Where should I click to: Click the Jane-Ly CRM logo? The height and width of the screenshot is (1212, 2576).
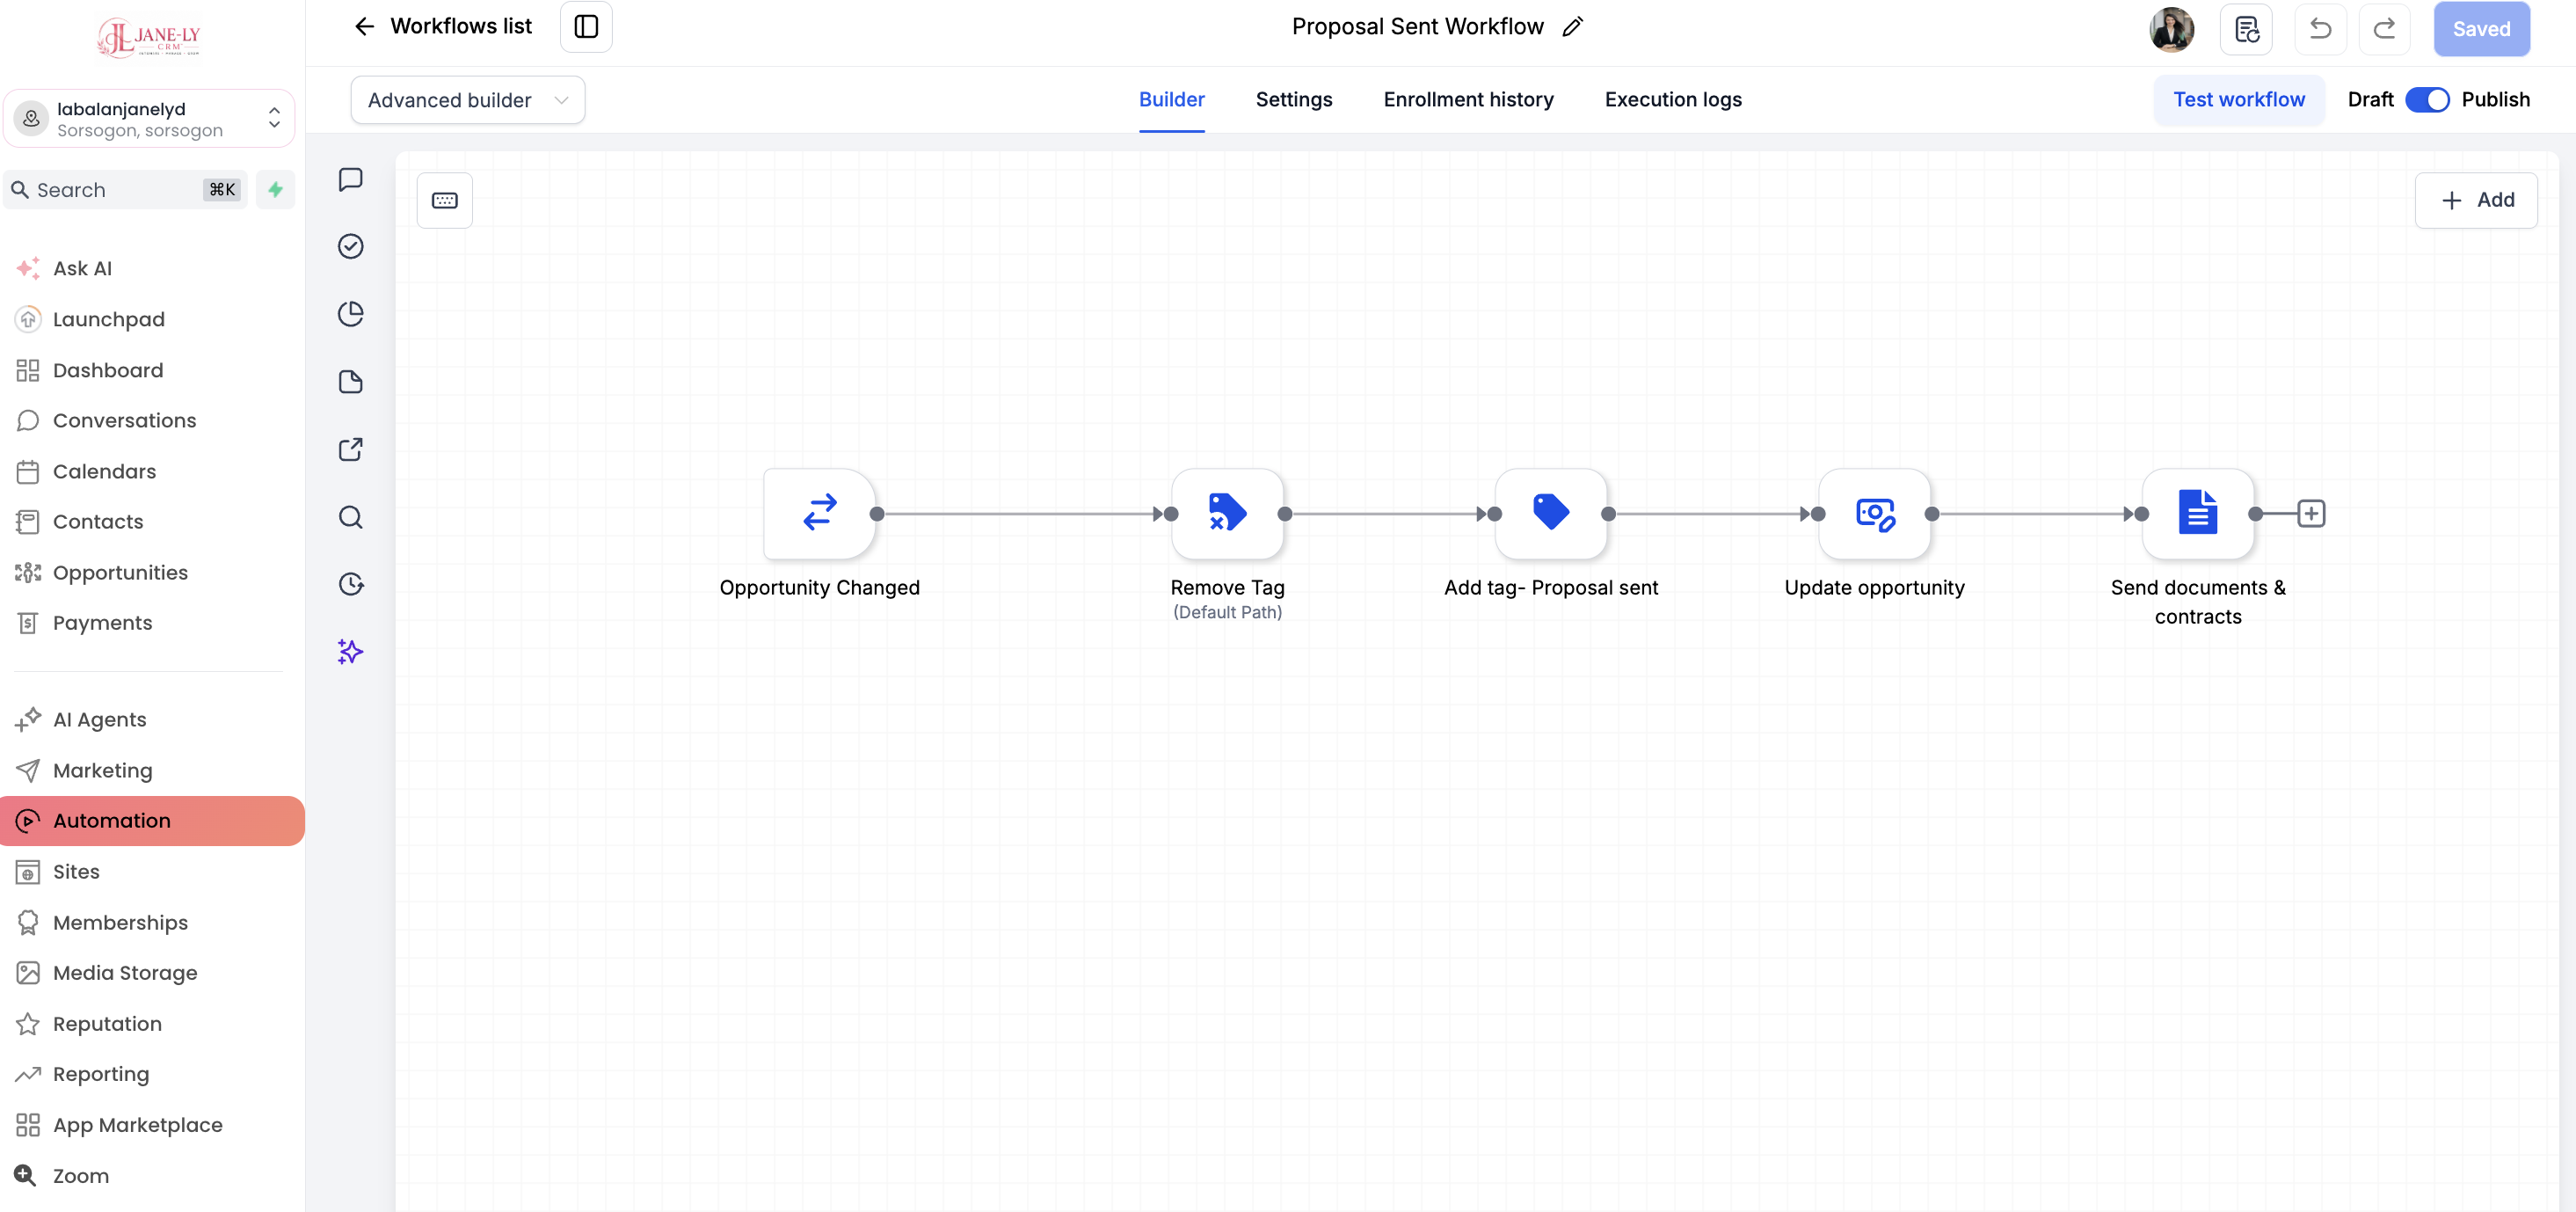149,37
